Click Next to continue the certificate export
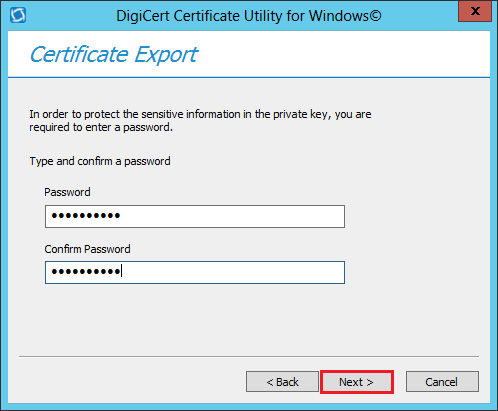 (357, 382)
